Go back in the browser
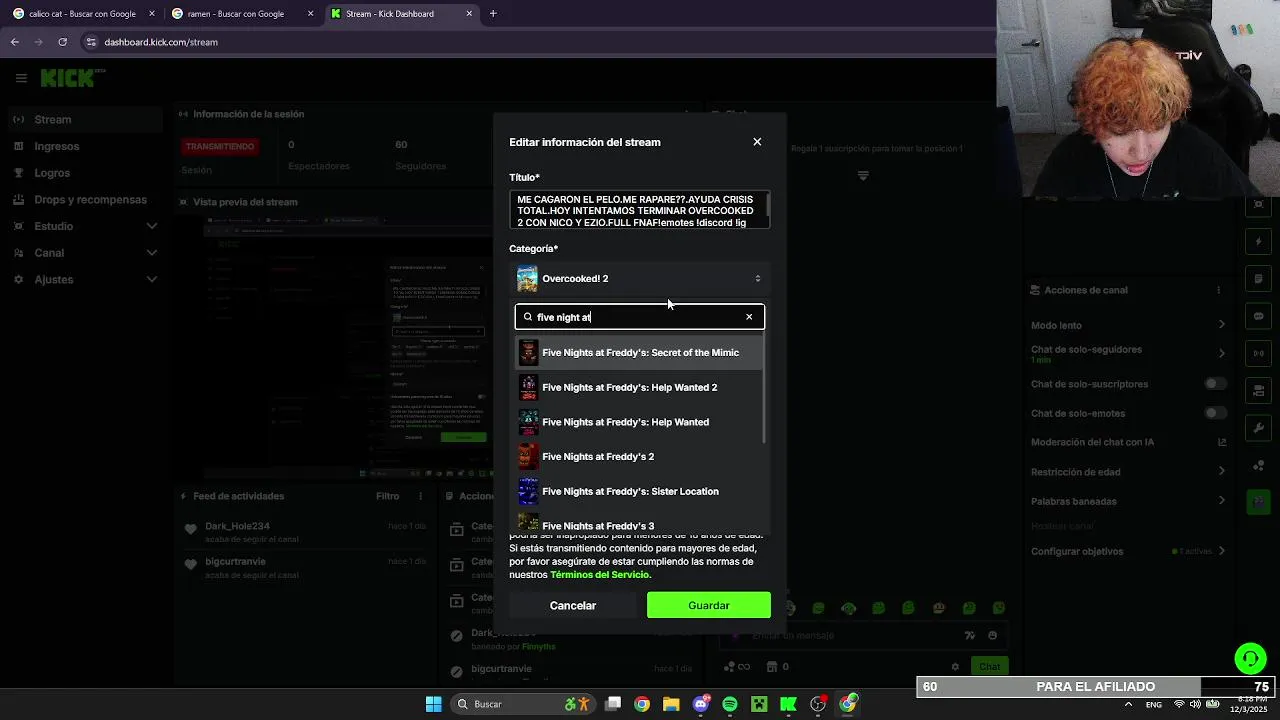The width and height of the screenshot is (1280, 720). tap(15, 42)
